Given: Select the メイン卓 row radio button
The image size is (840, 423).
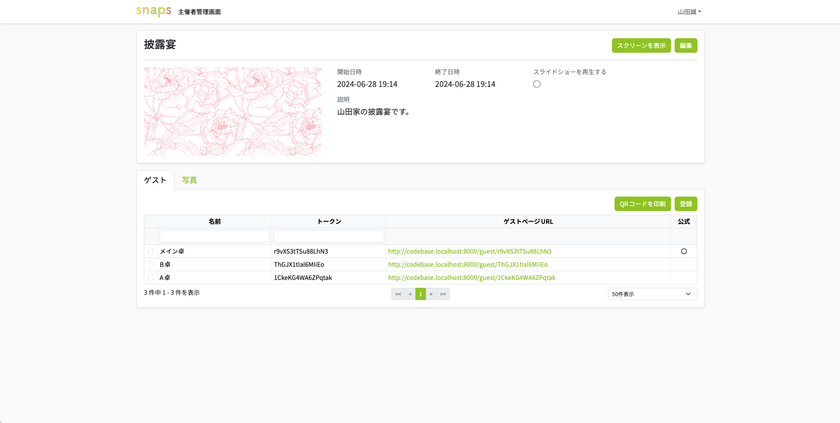Looking at the screenshot, I should (x=151, y=251).
